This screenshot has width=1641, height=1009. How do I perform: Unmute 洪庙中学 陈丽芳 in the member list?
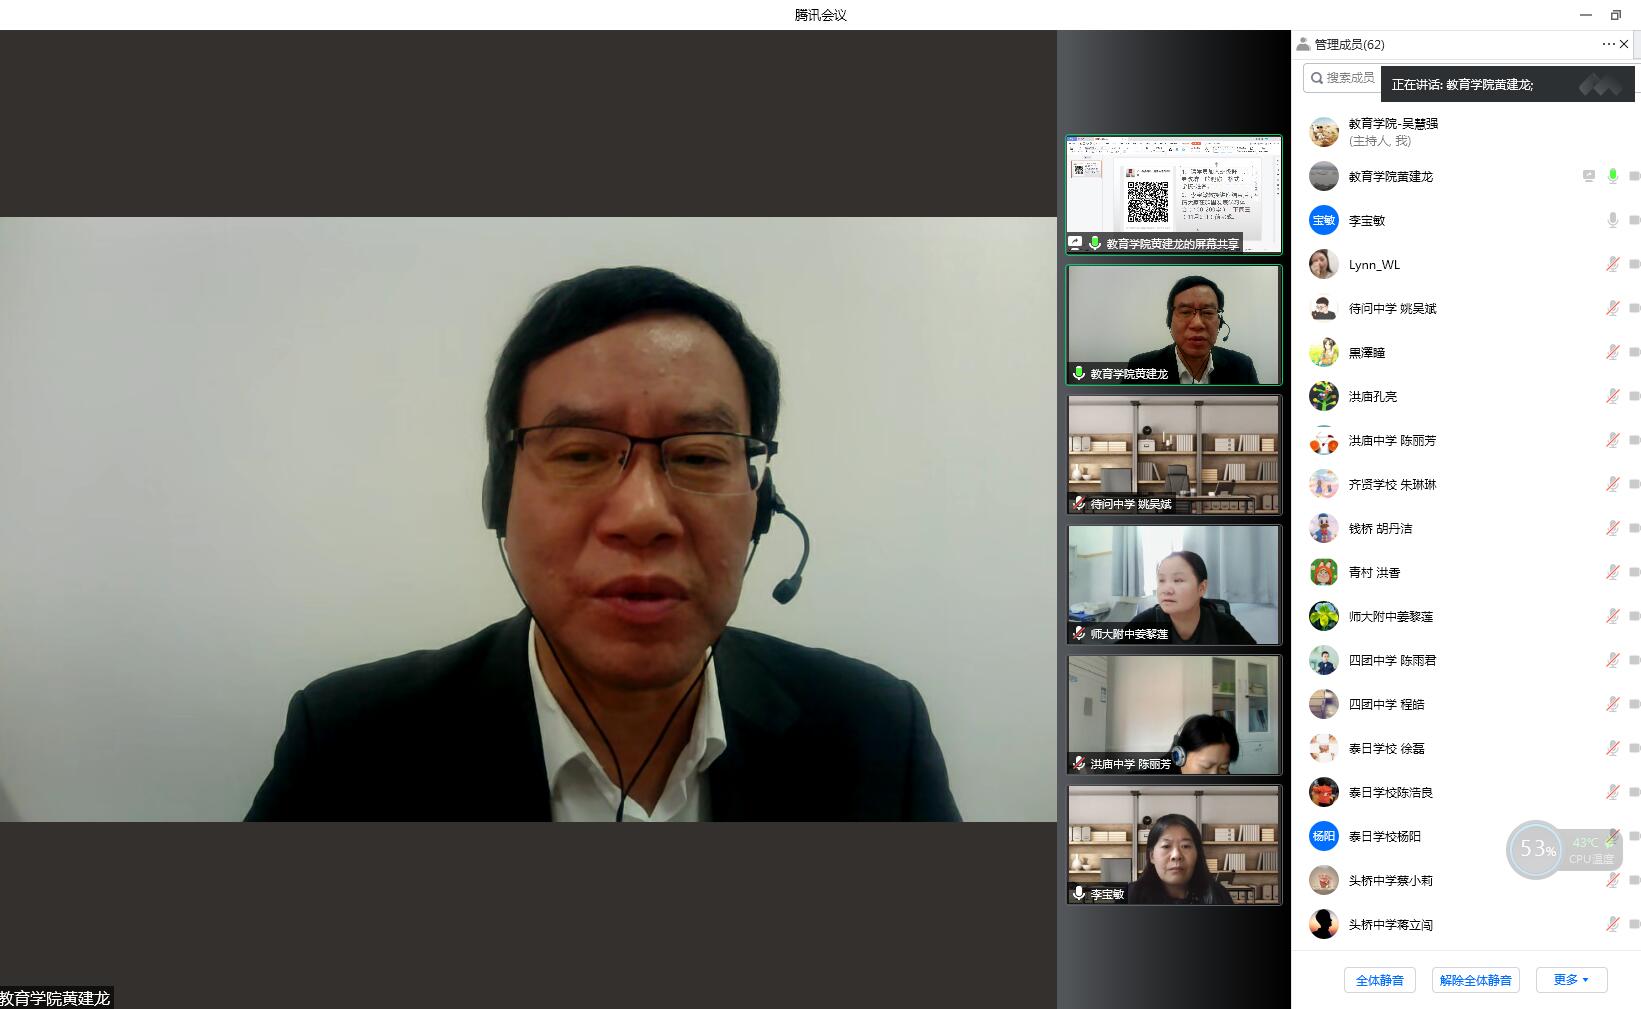pyautogui.click(x=1612, y=440)
